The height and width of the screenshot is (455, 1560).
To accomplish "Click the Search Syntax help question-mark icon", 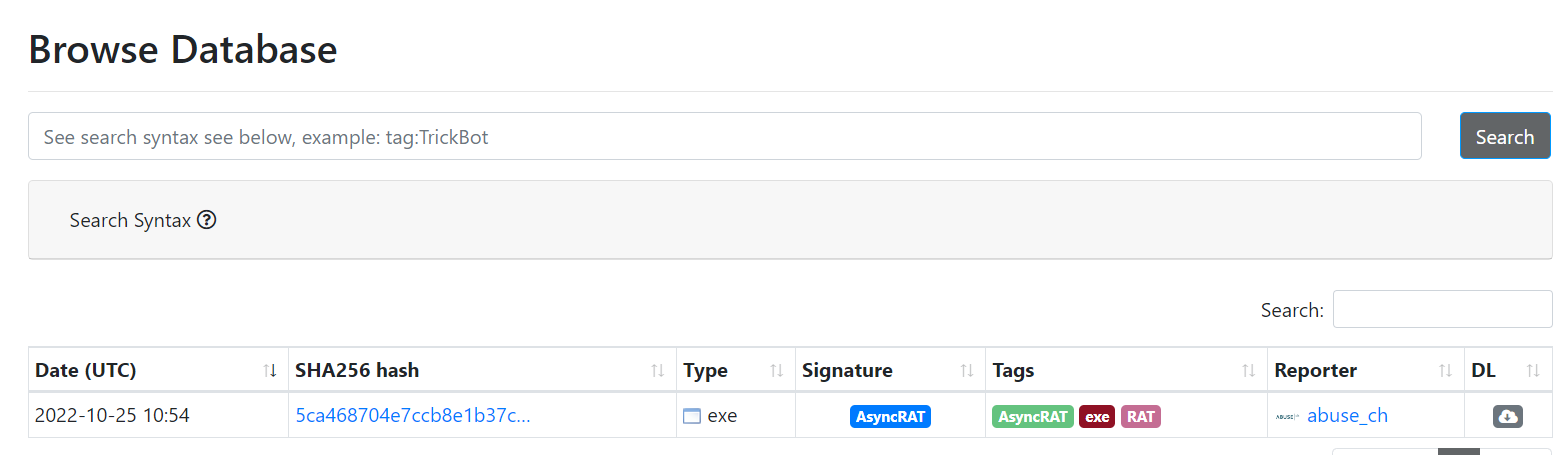I will 207,220.
